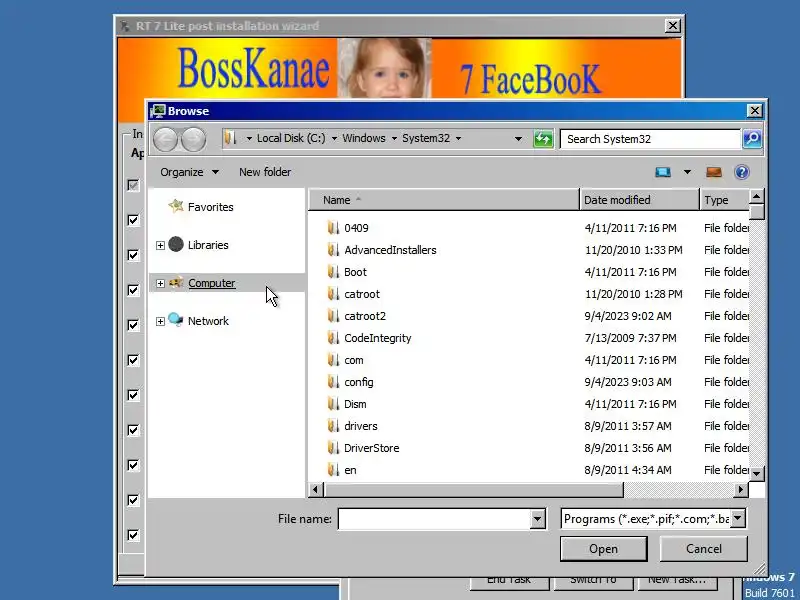Select the Favorites star icon
This screenshot has width=800, height=600.
pos(176,206)
